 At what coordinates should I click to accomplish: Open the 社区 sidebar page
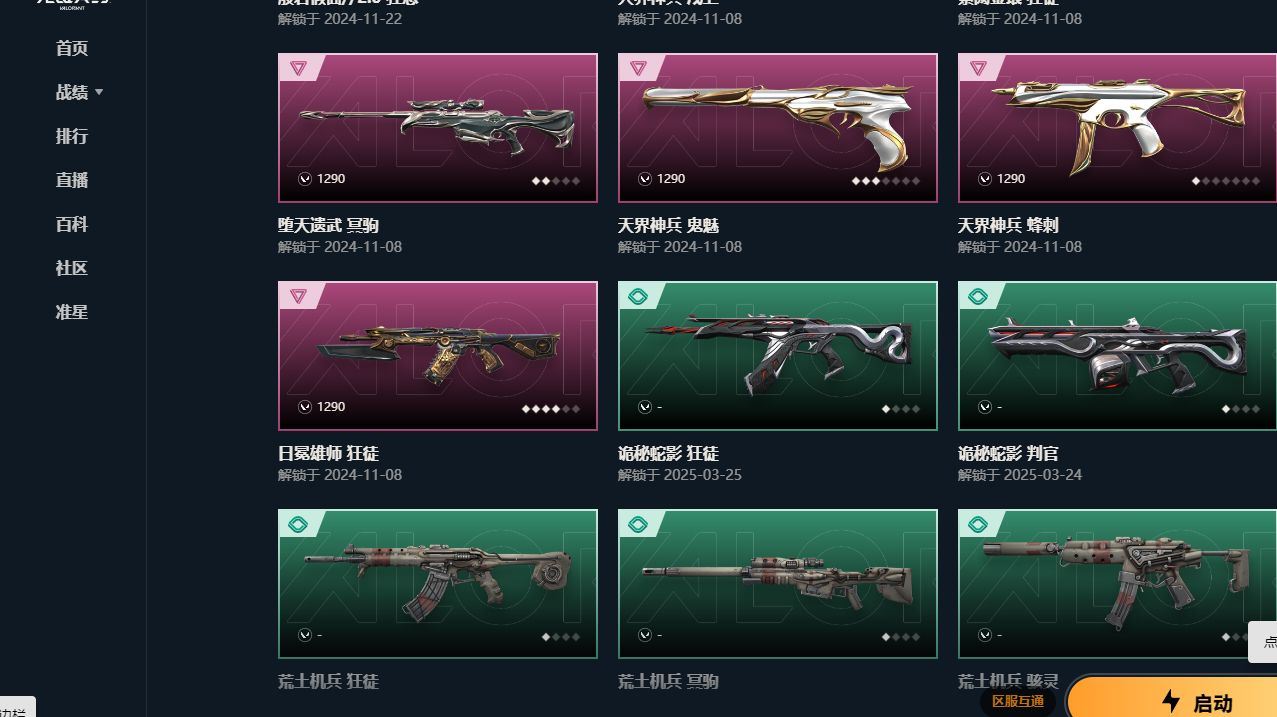[72, 268]
